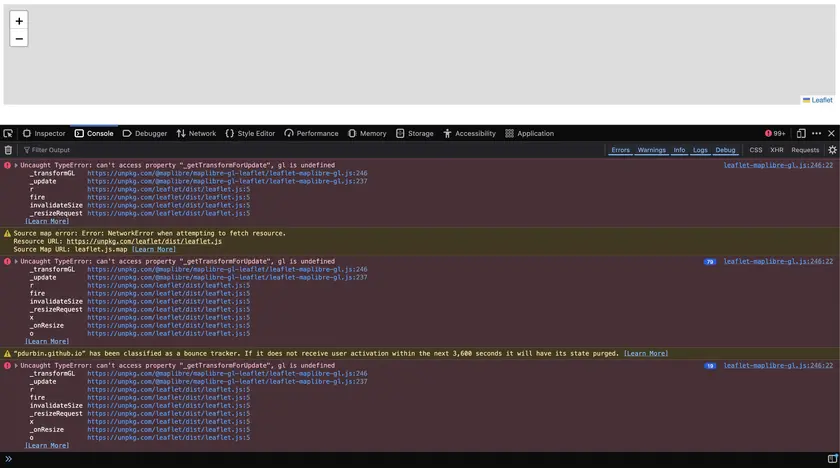Toggle the Warnings filter
This screenshot has height=468, width=840.
[651, 150]
